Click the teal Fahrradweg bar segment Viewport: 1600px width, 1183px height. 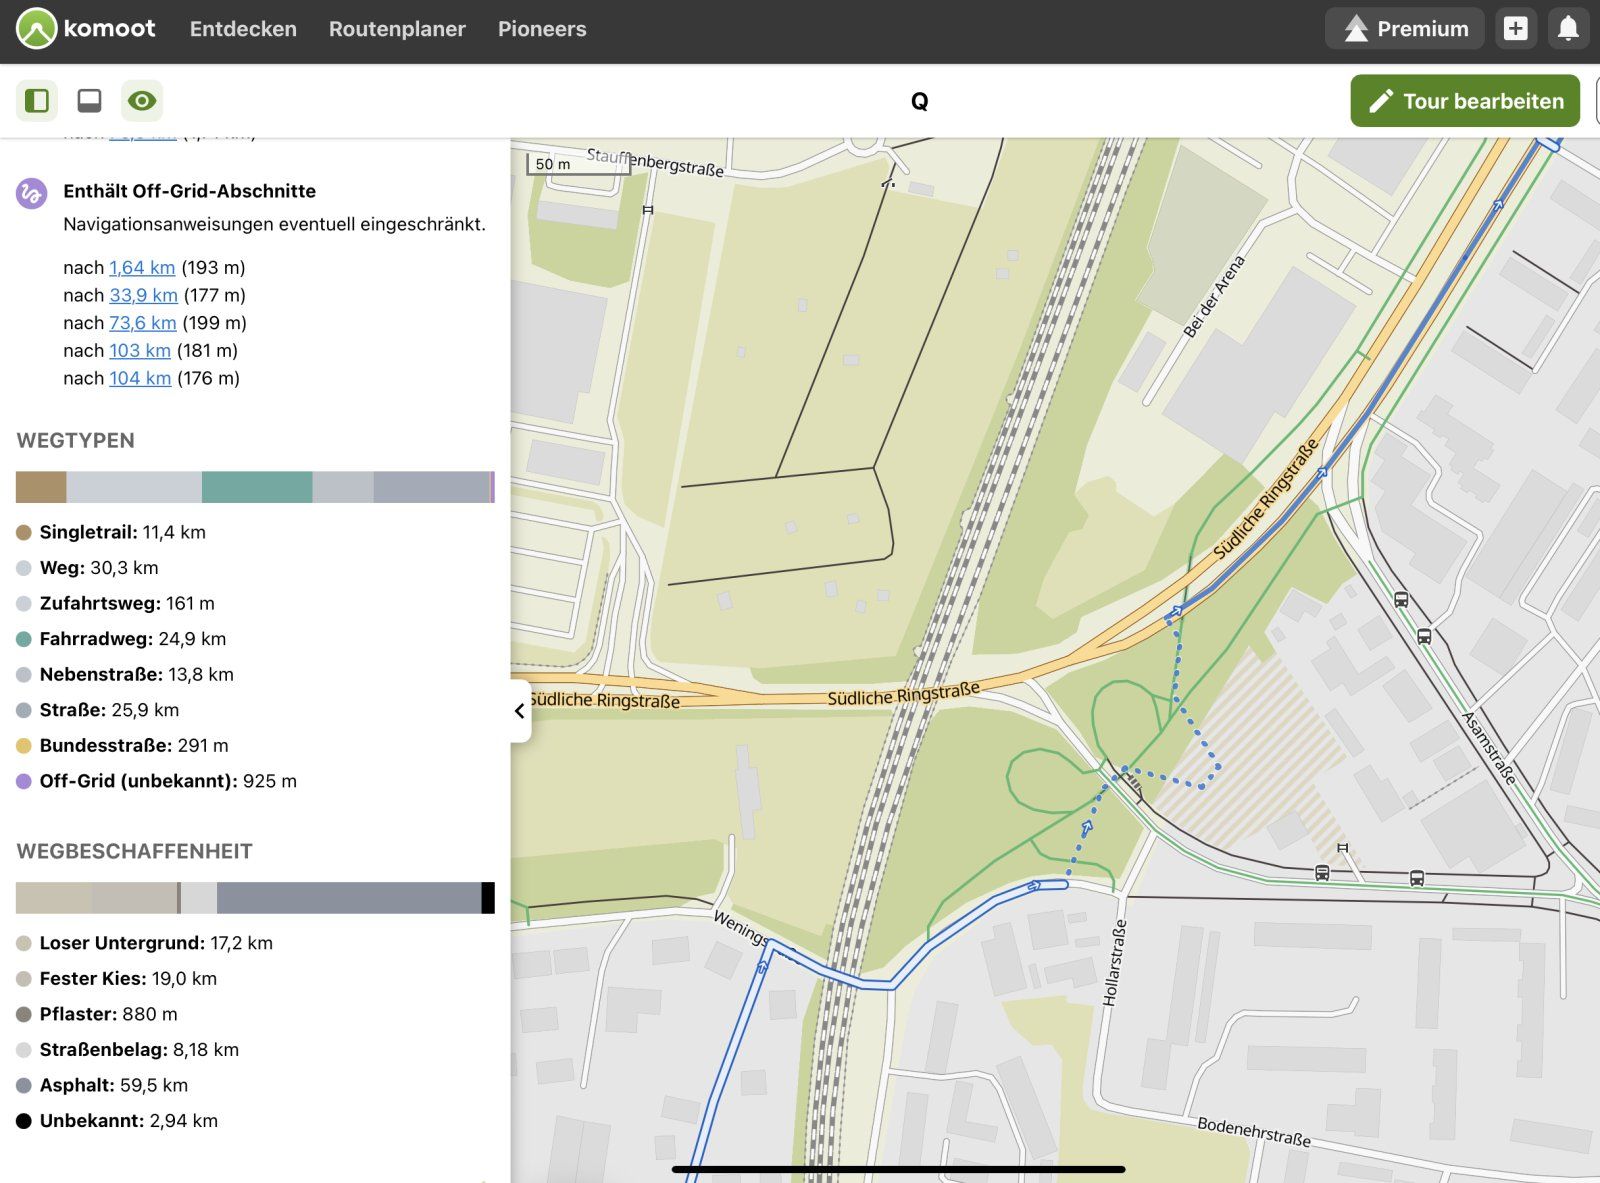257,487
